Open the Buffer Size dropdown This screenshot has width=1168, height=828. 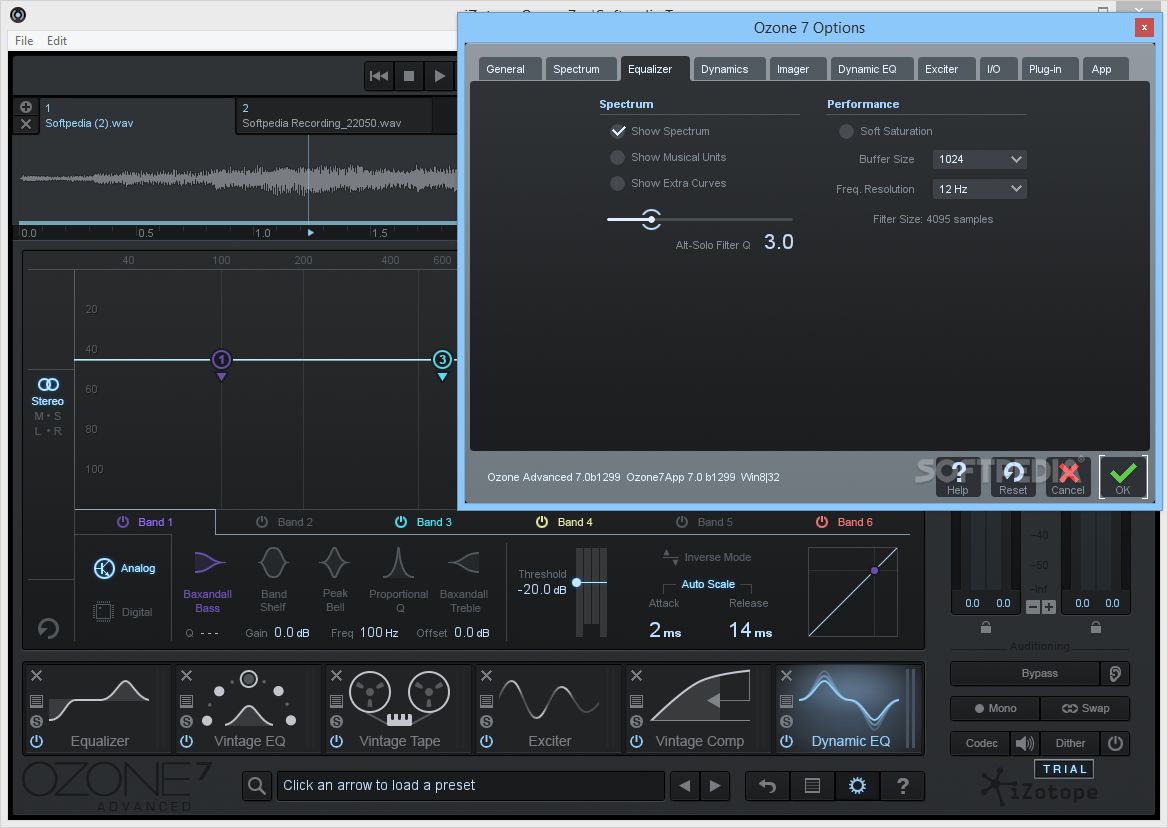(x=980, y=159)
